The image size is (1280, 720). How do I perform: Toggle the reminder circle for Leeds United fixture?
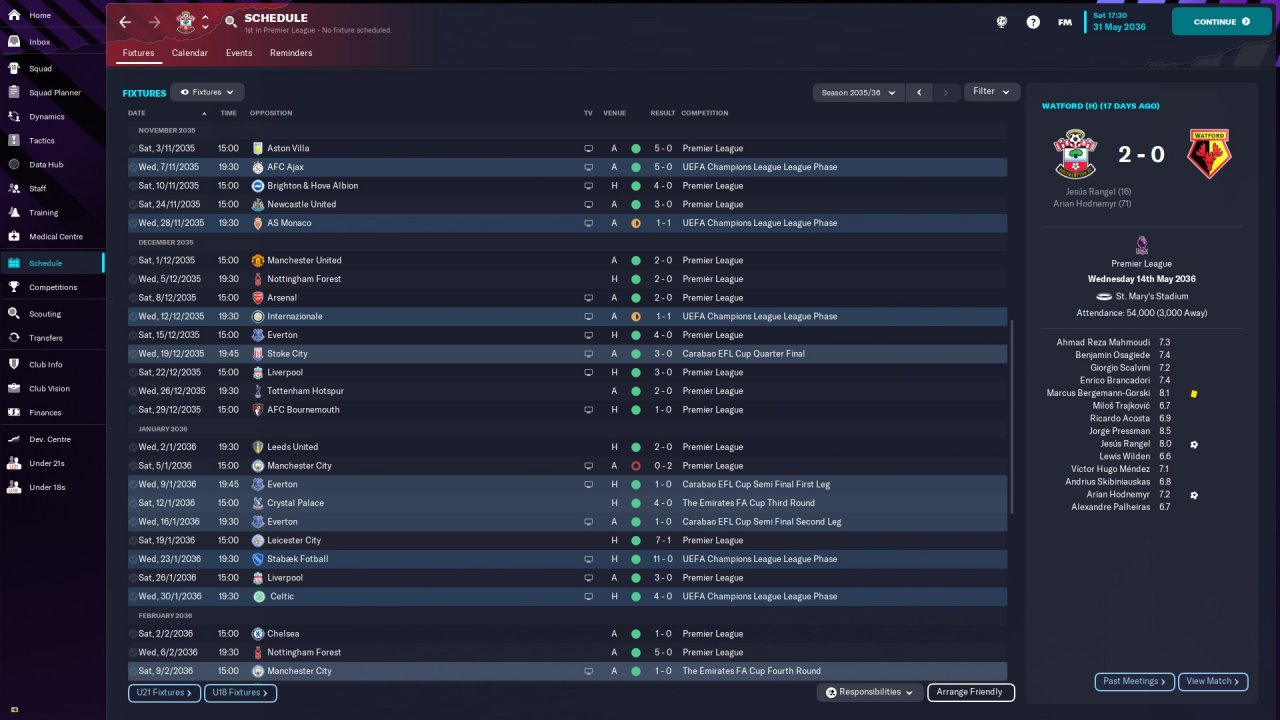tap(133, 448)
